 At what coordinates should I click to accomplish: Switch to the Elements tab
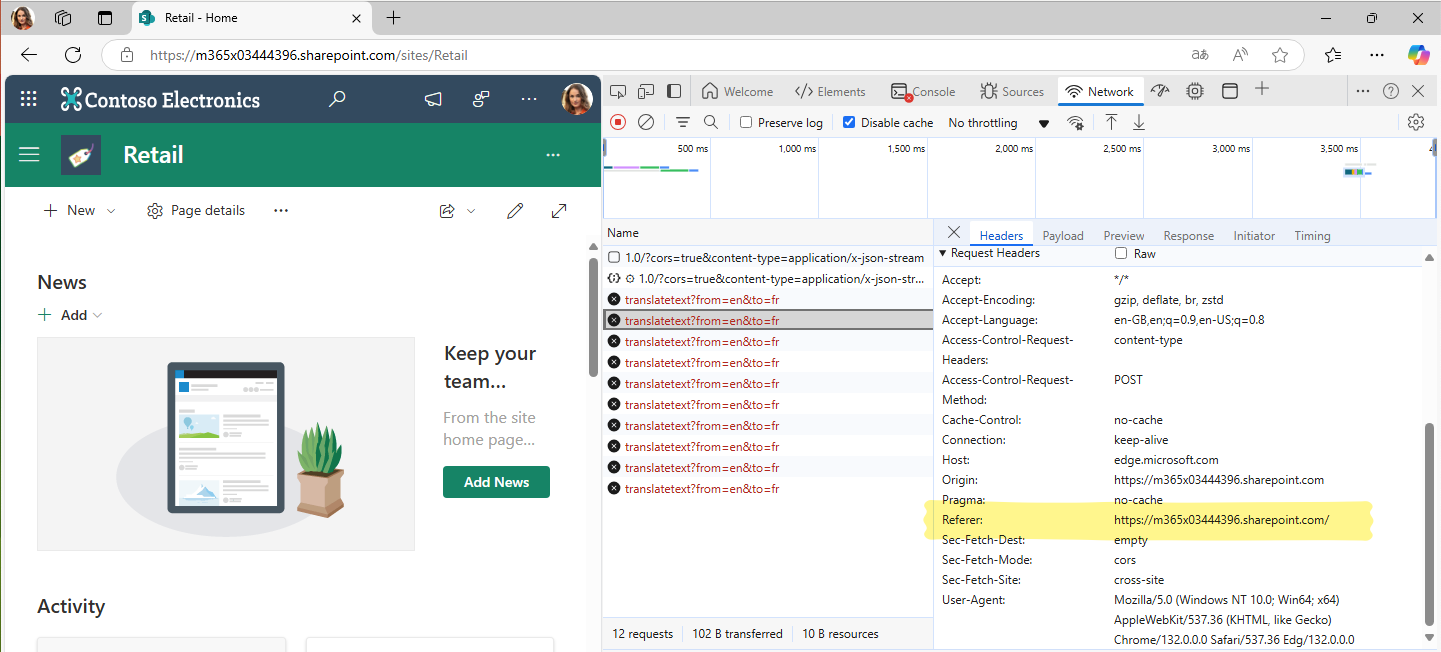(x=830, y=91)
